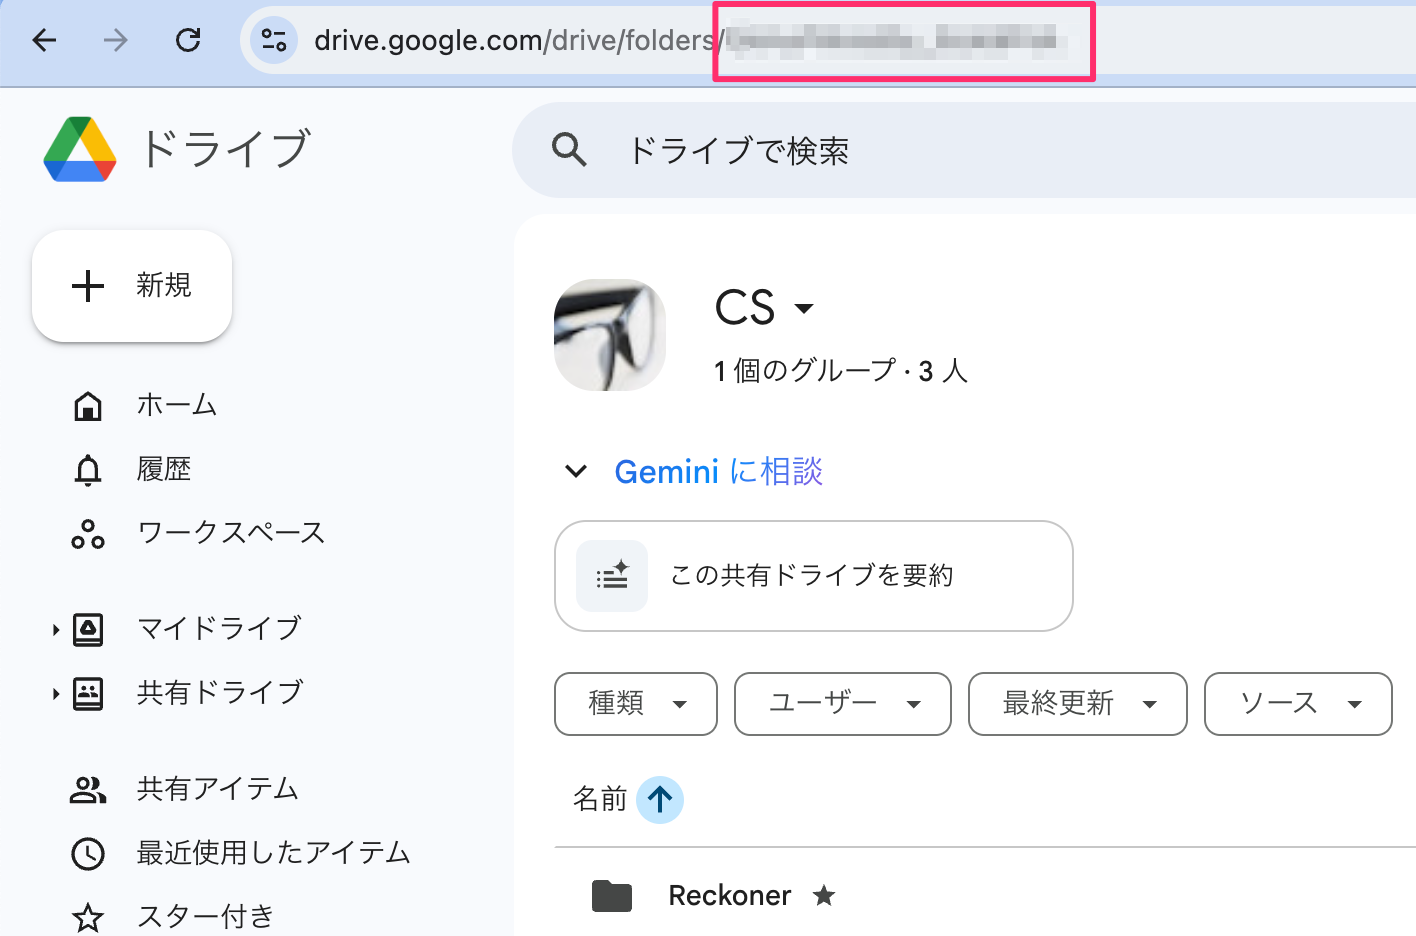Open the 共有アイテム shared items icon
The height and width of the screenshot is (936, 1416).
tap(88, 789)
